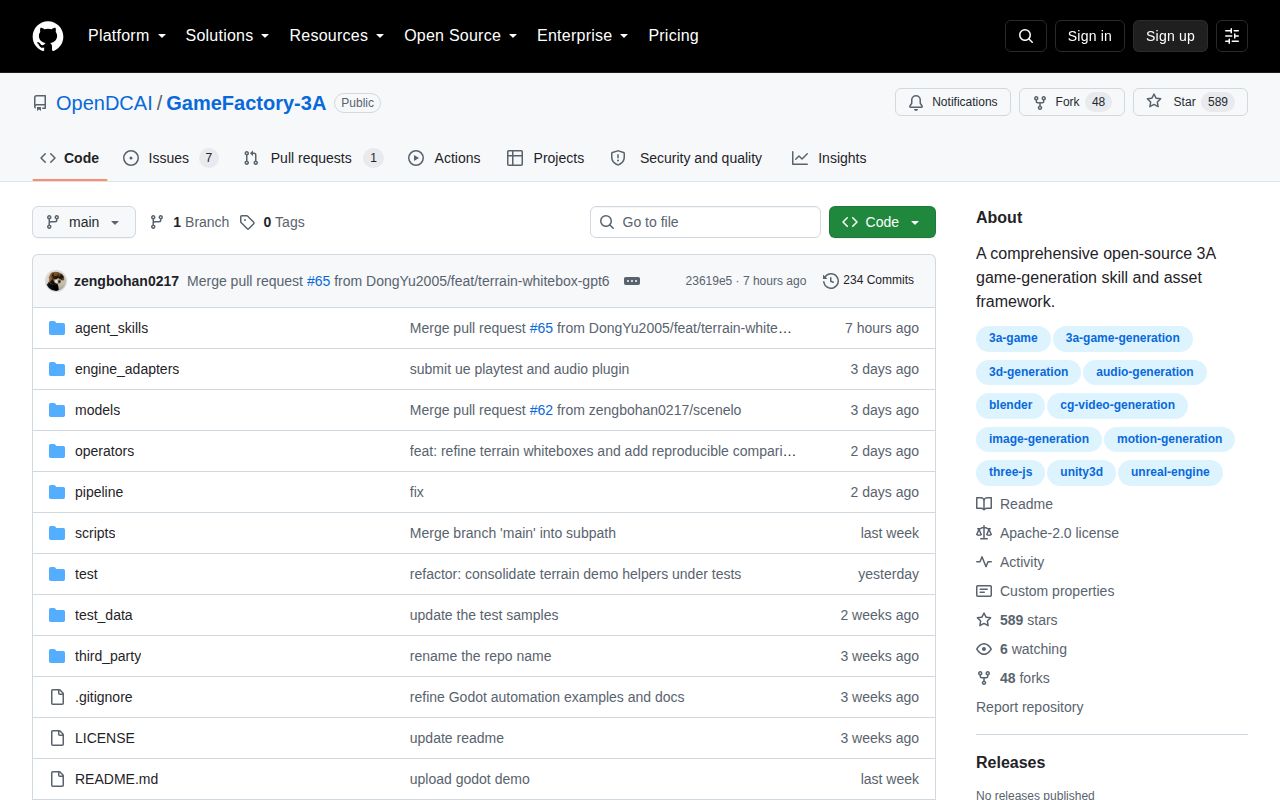Screen dimensions: 1280x800
Task: Open the unreal-engine topic tag
Action: [1170, 472]
